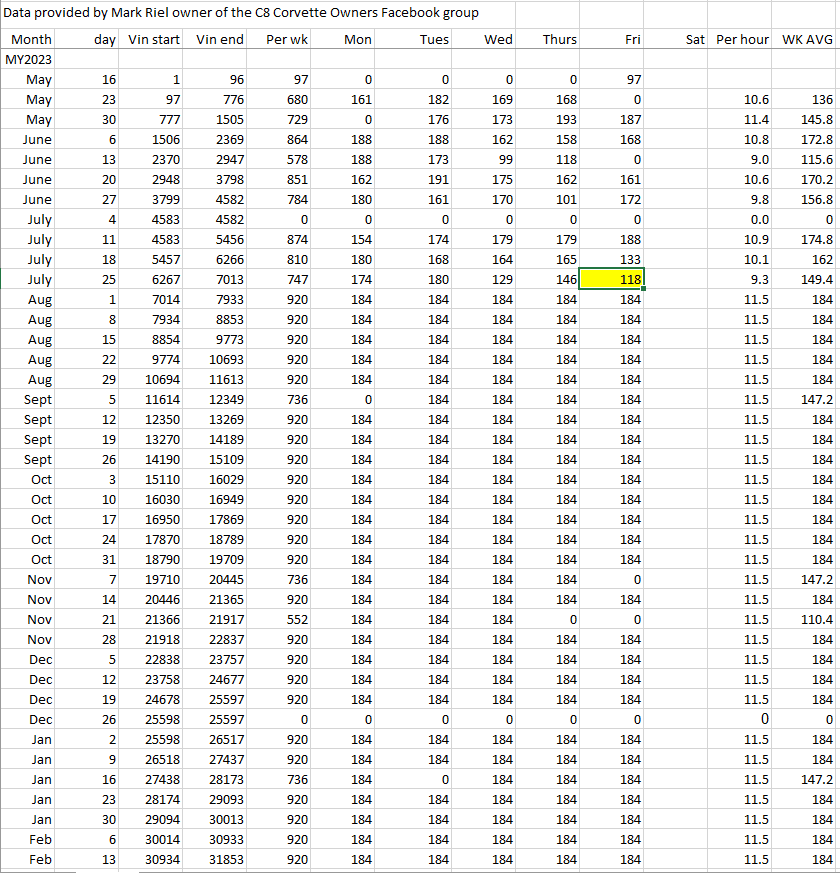The width and height of the screenshot is (840, 873).
Task: Select the yellow highlighted cell containing 118
Action: [615, 279]
